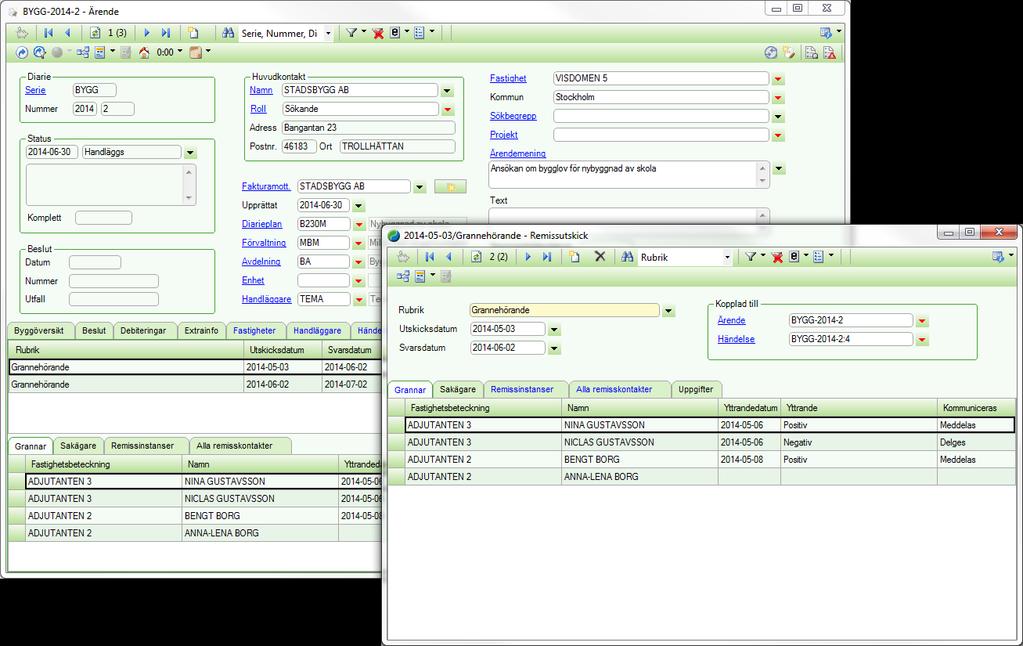Screen dimensions: 1023x646
Task: Click the Fakturamott. link
Action: pyautogui.click(x=266, y=186)
